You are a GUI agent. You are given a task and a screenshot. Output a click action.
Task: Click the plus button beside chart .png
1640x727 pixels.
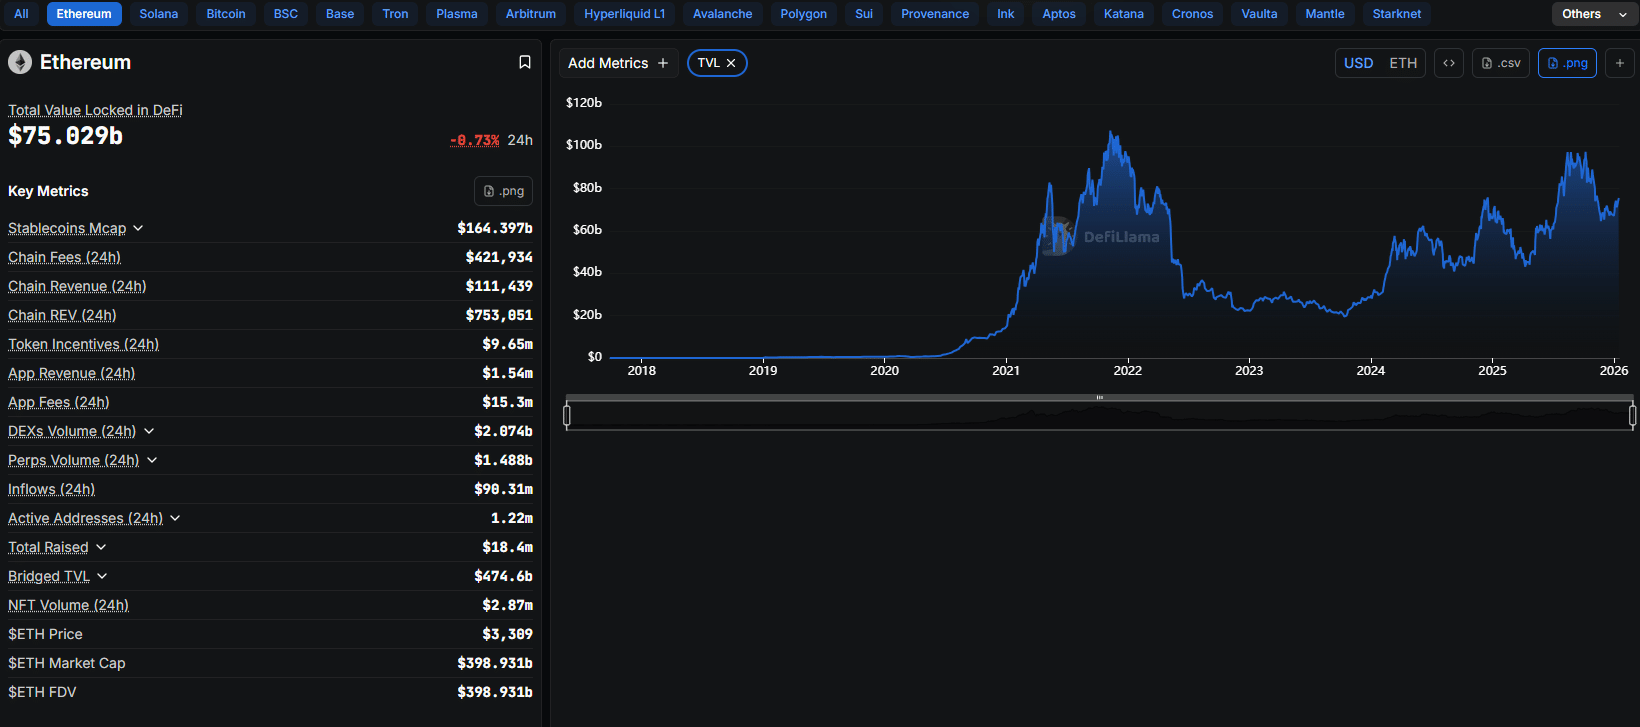1620,63
